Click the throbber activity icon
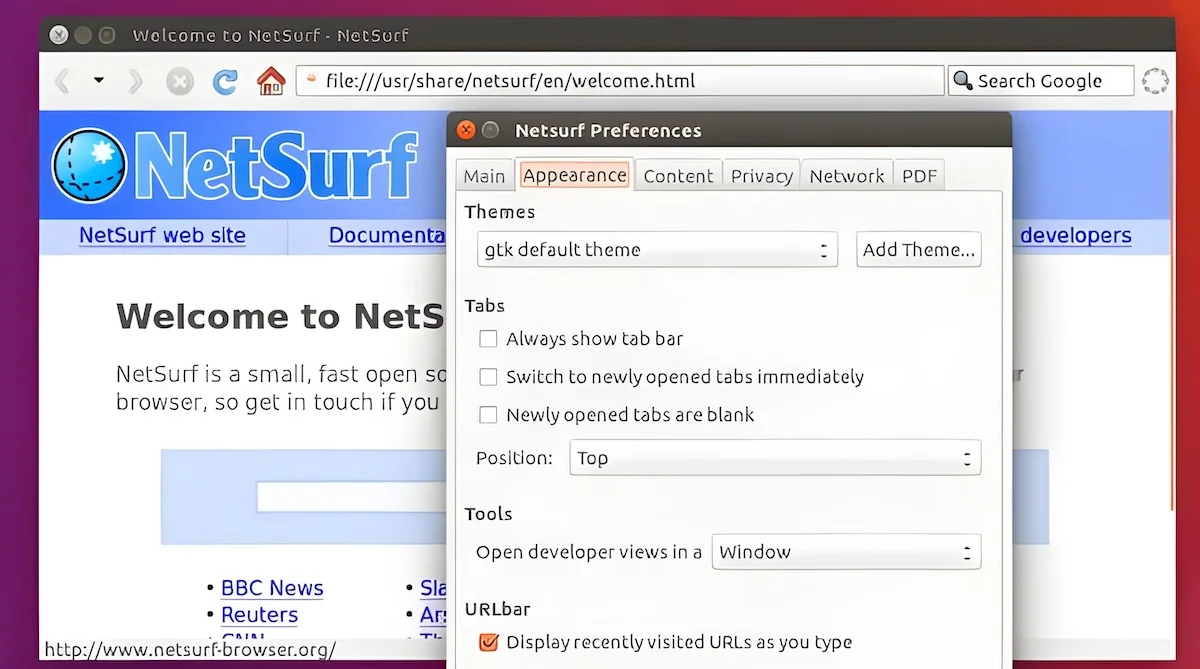1200x669 pixels. 1155,81
